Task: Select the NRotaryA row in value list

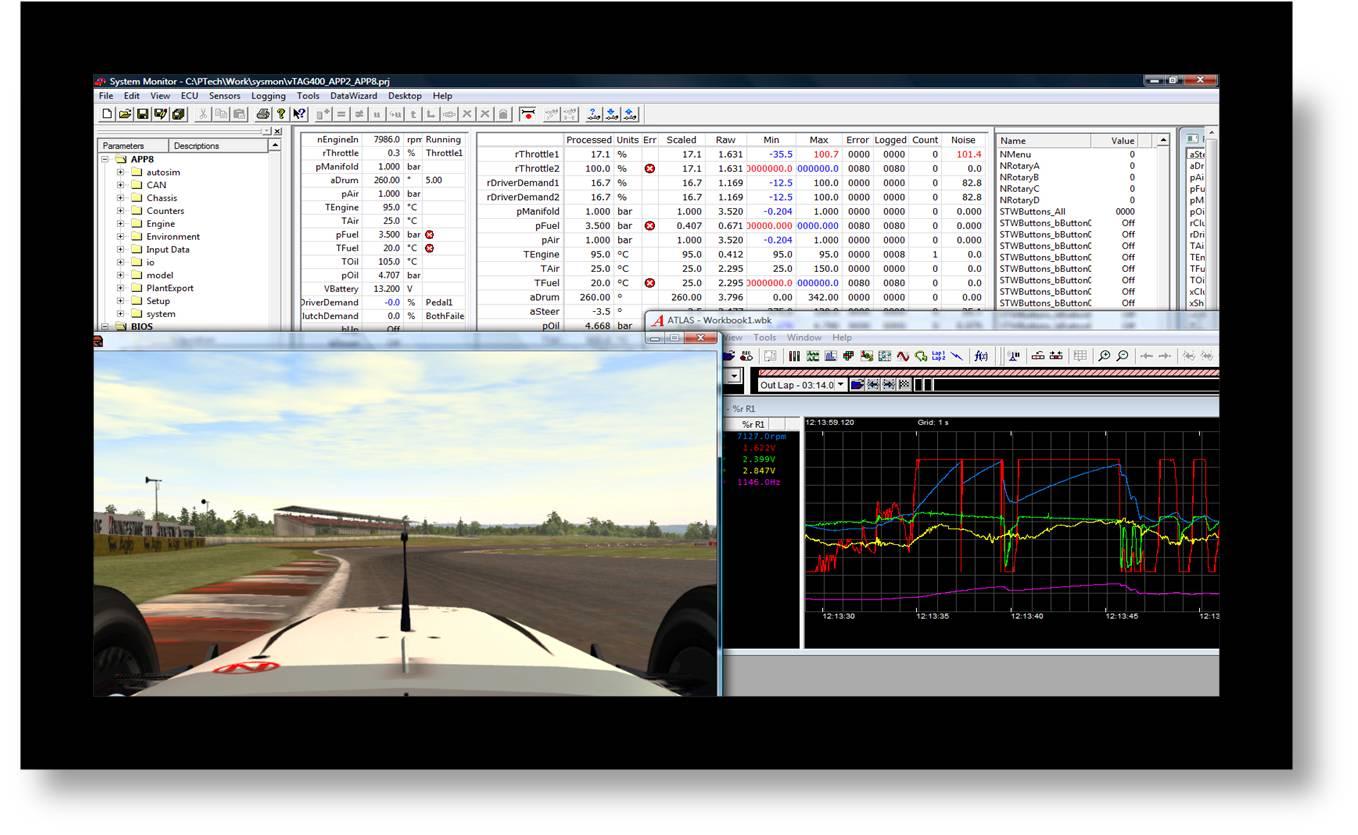Action: (x=1068, y=166)
